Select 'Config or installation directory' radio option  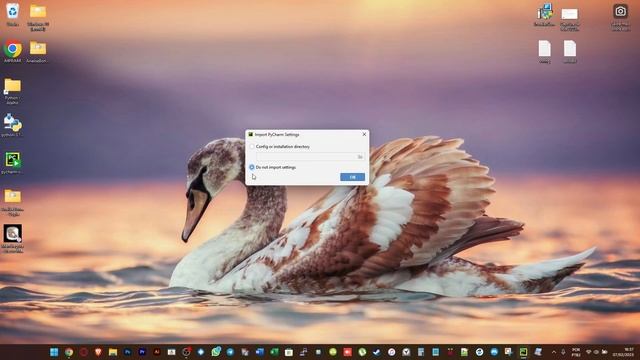click(x=252, y=147)
